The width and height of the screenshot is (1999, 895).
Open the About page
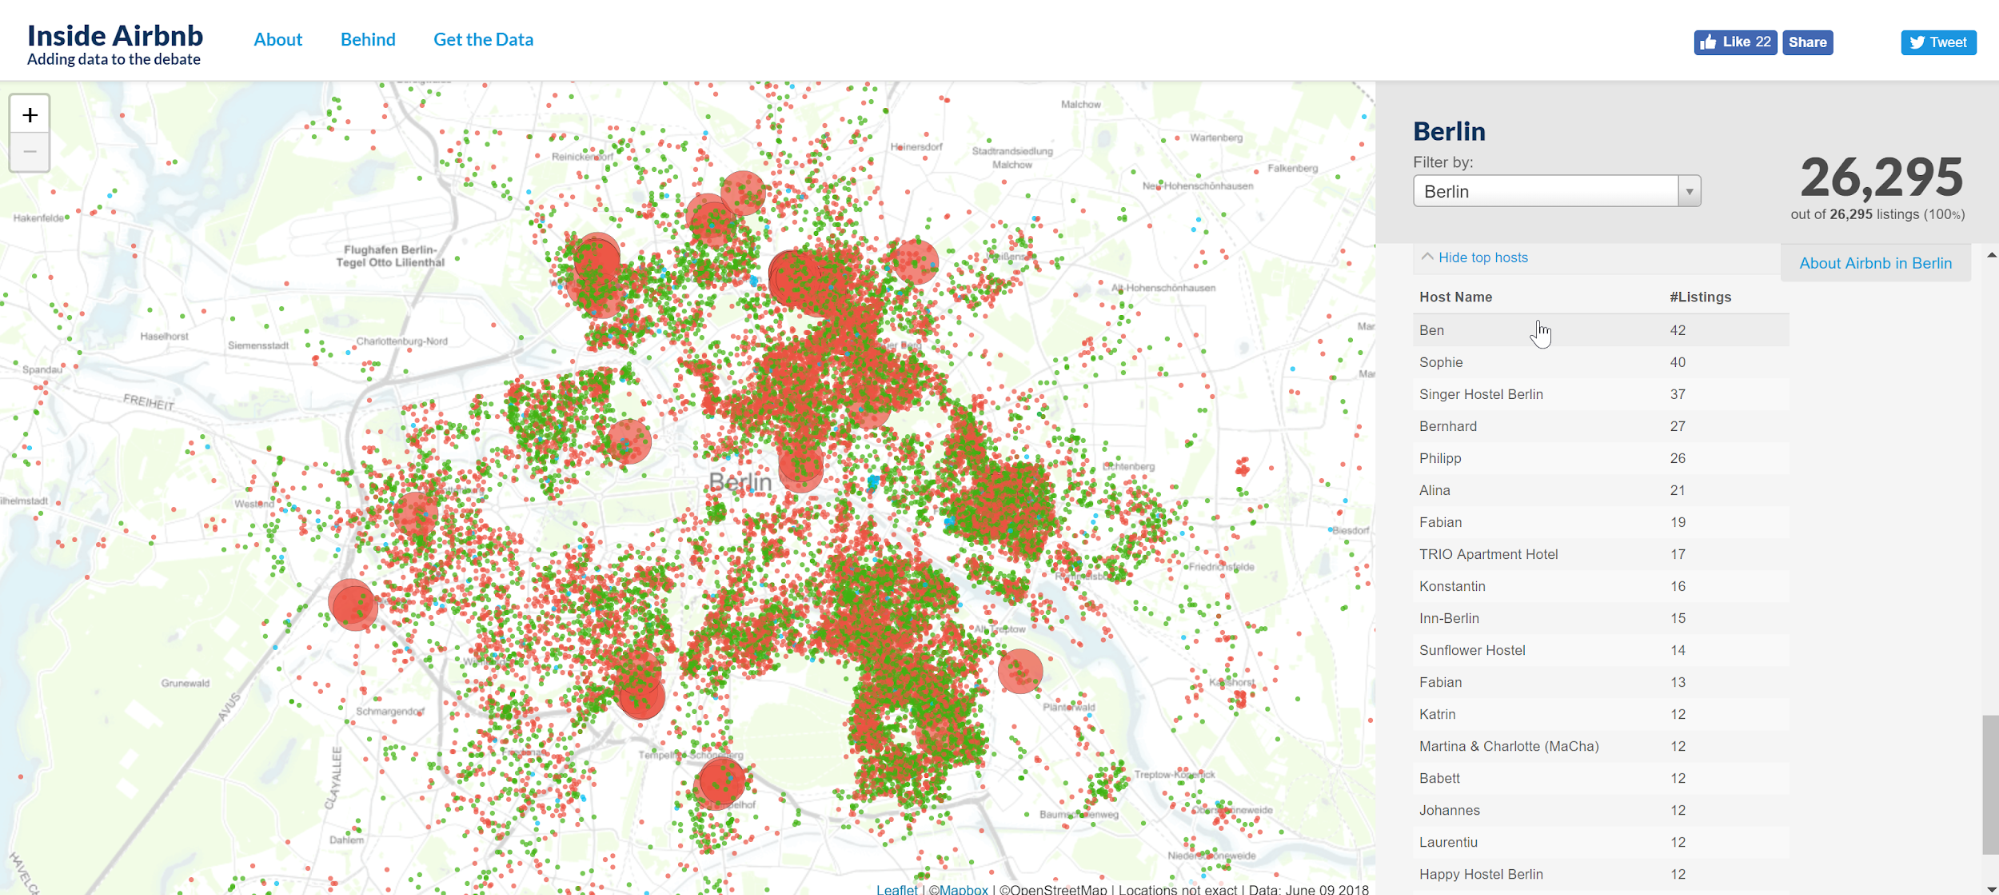click(278, 40)
